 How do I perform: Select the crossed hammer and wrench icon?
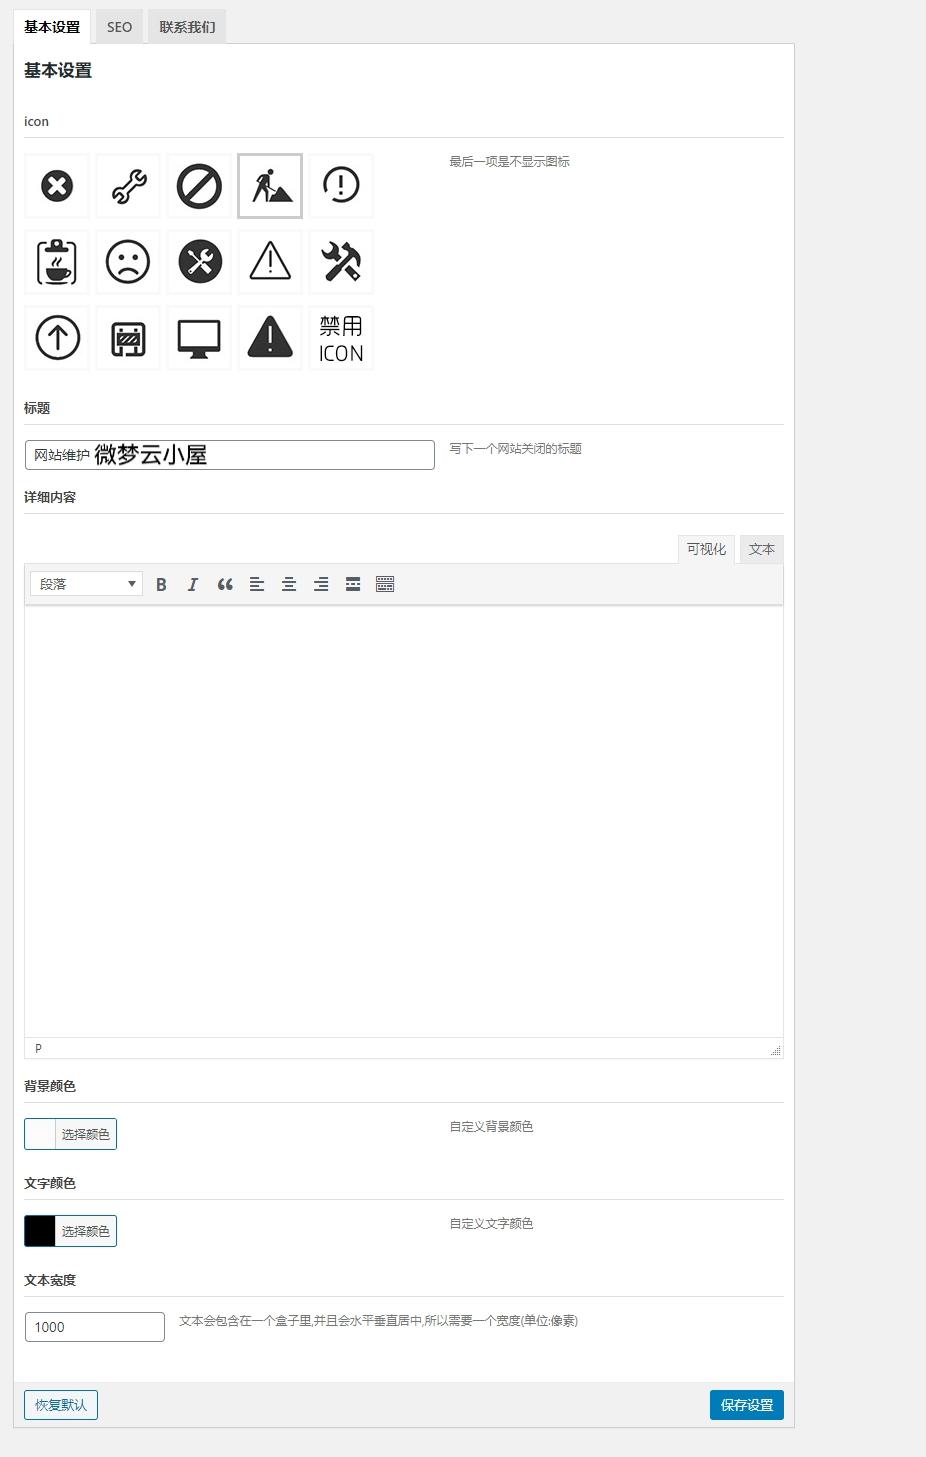[x=341, y=262]
